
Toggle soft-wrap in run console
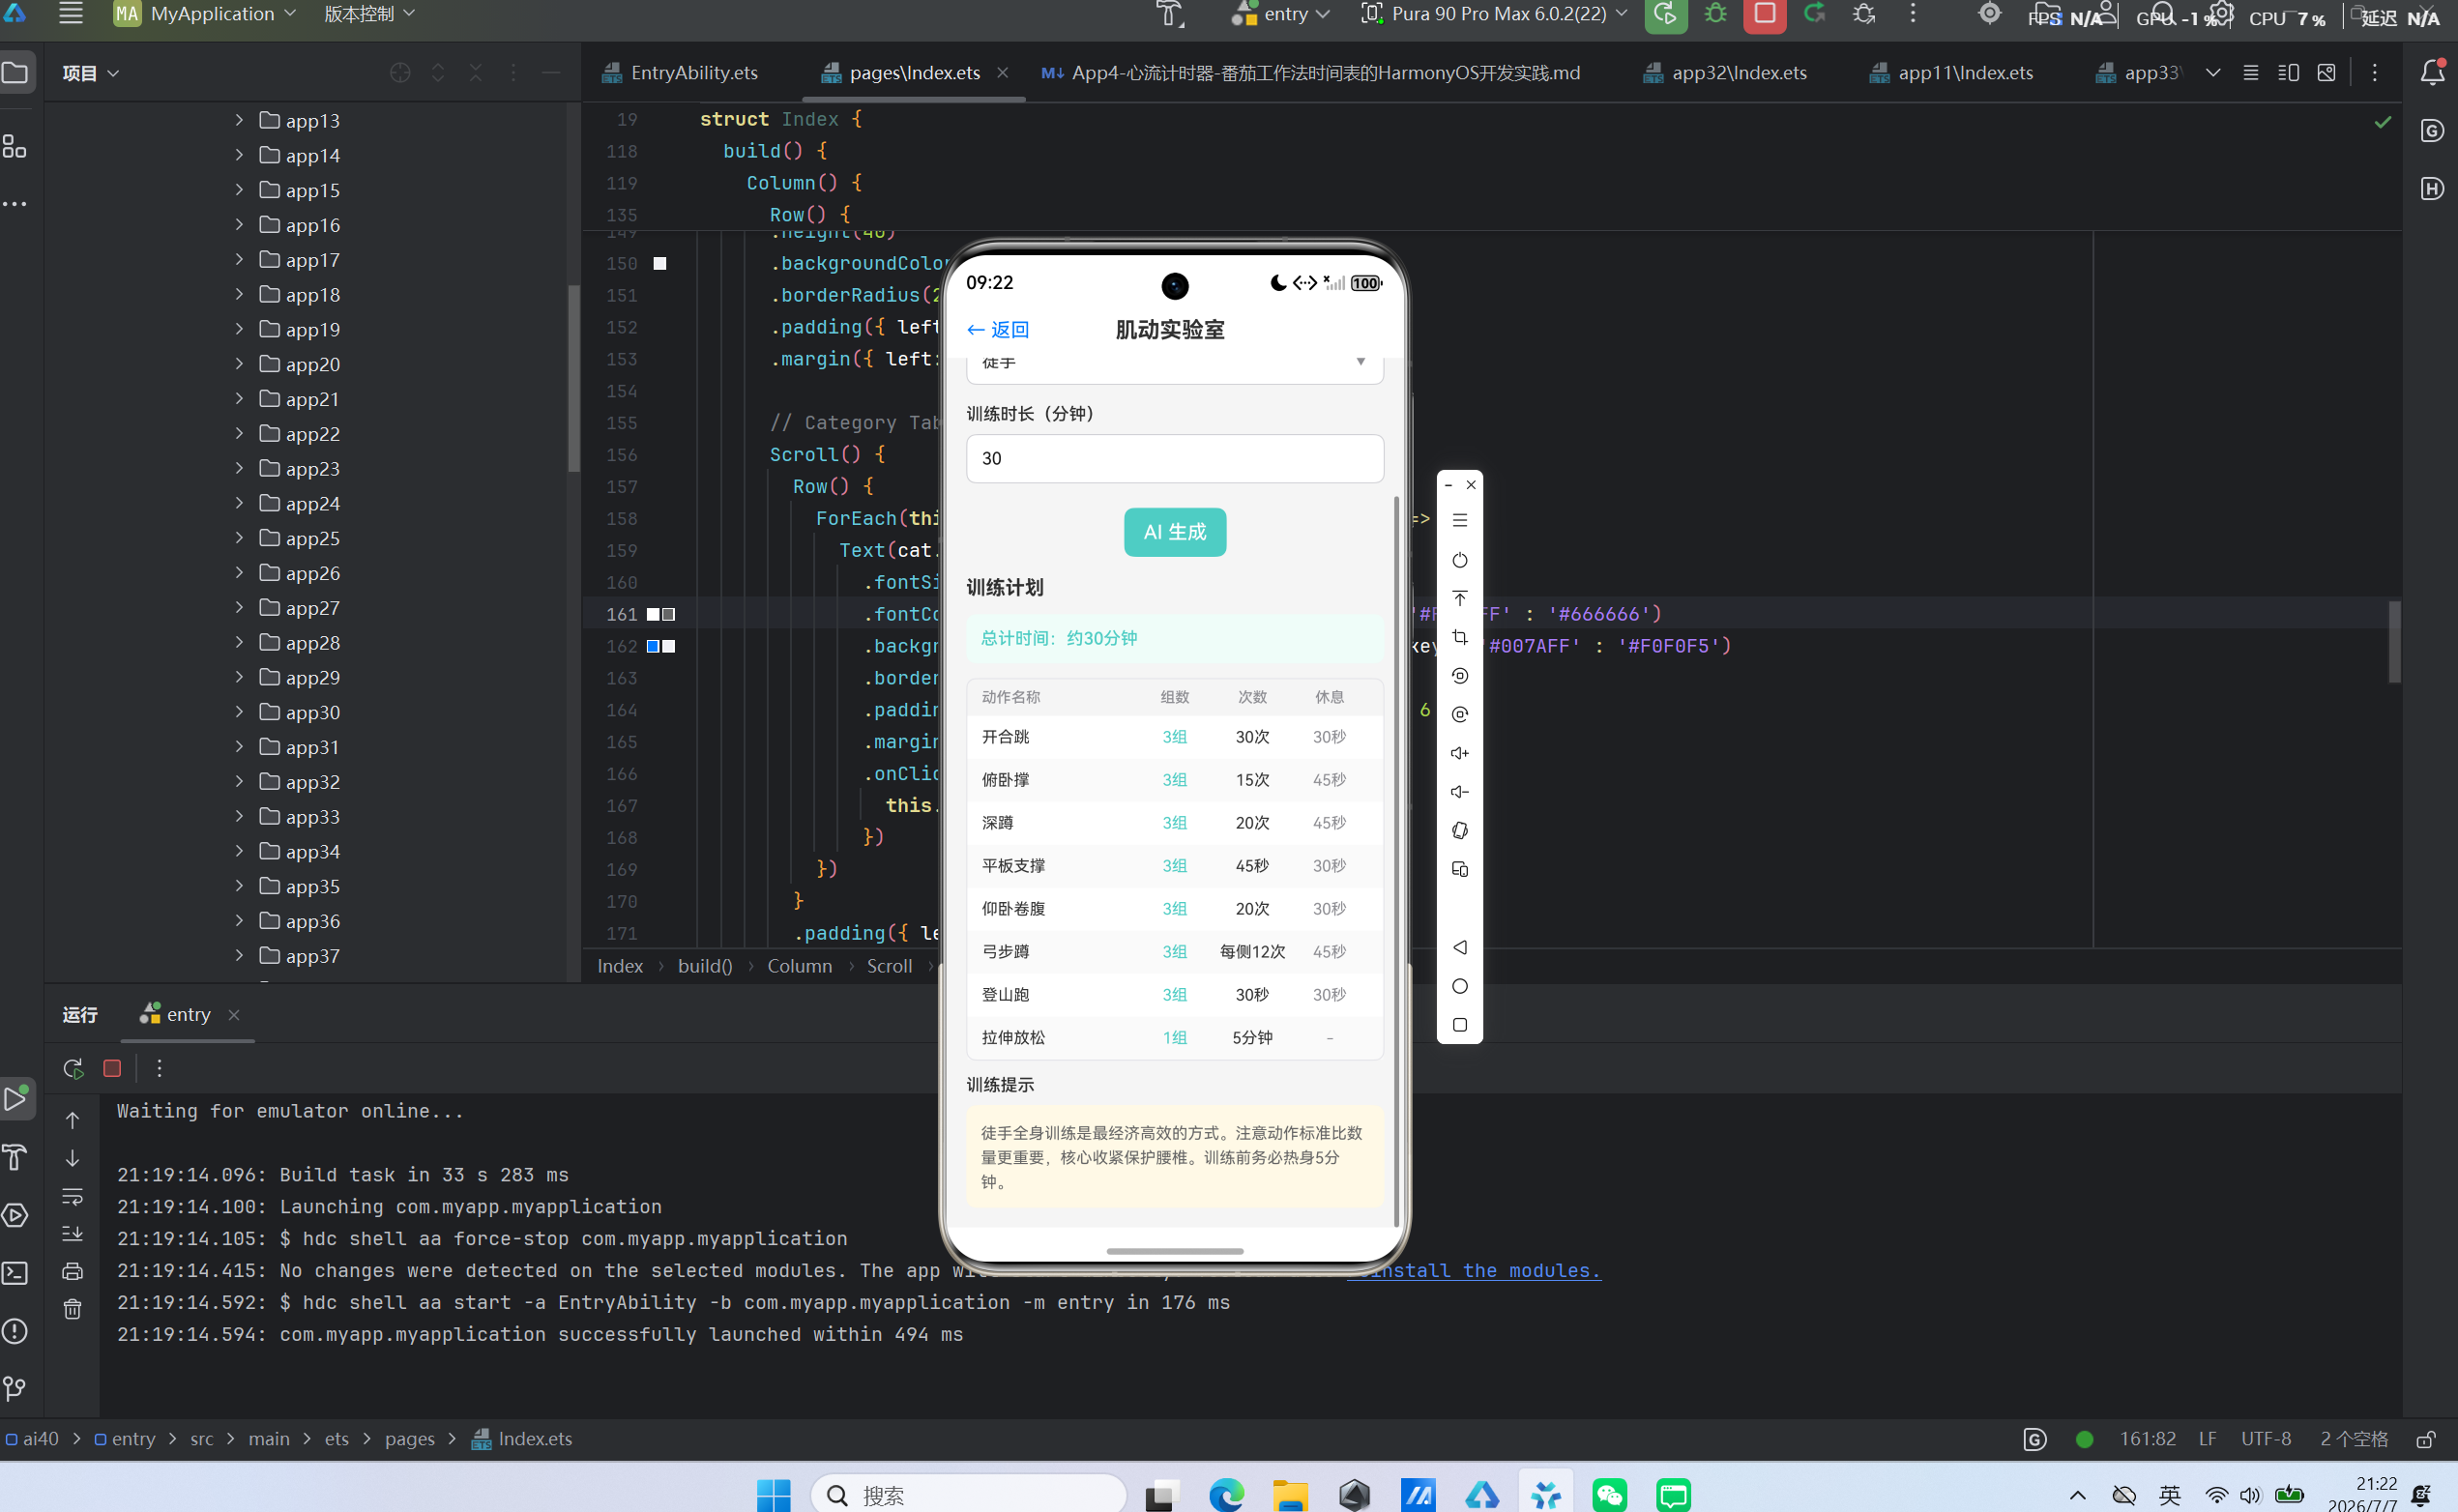(x=73, y=1196)
